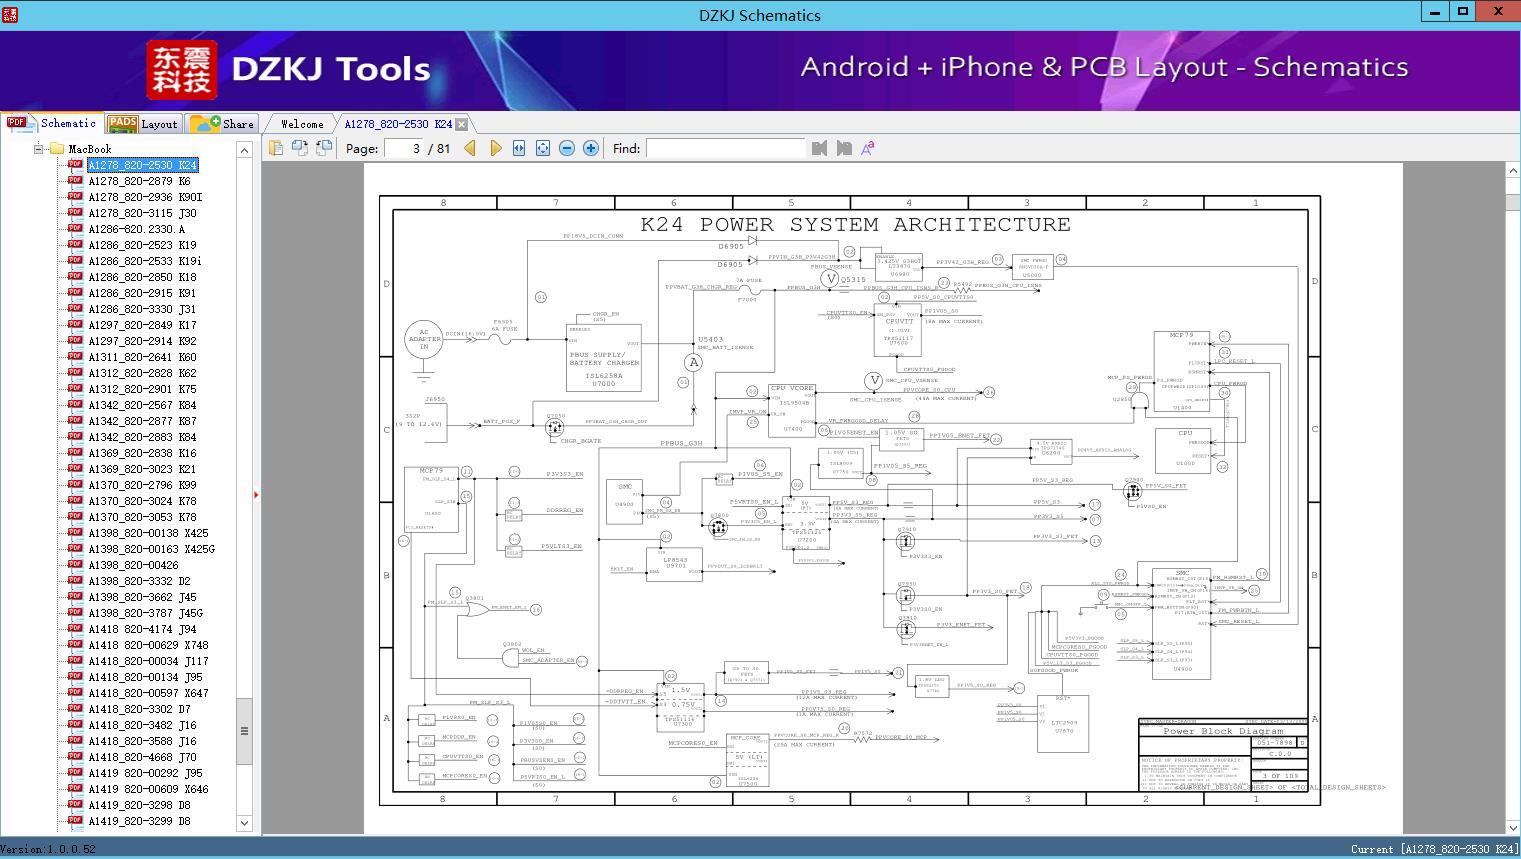1521x859 pixels.
Task: Click the copy page icon in the toolbar
Action: 276,148
